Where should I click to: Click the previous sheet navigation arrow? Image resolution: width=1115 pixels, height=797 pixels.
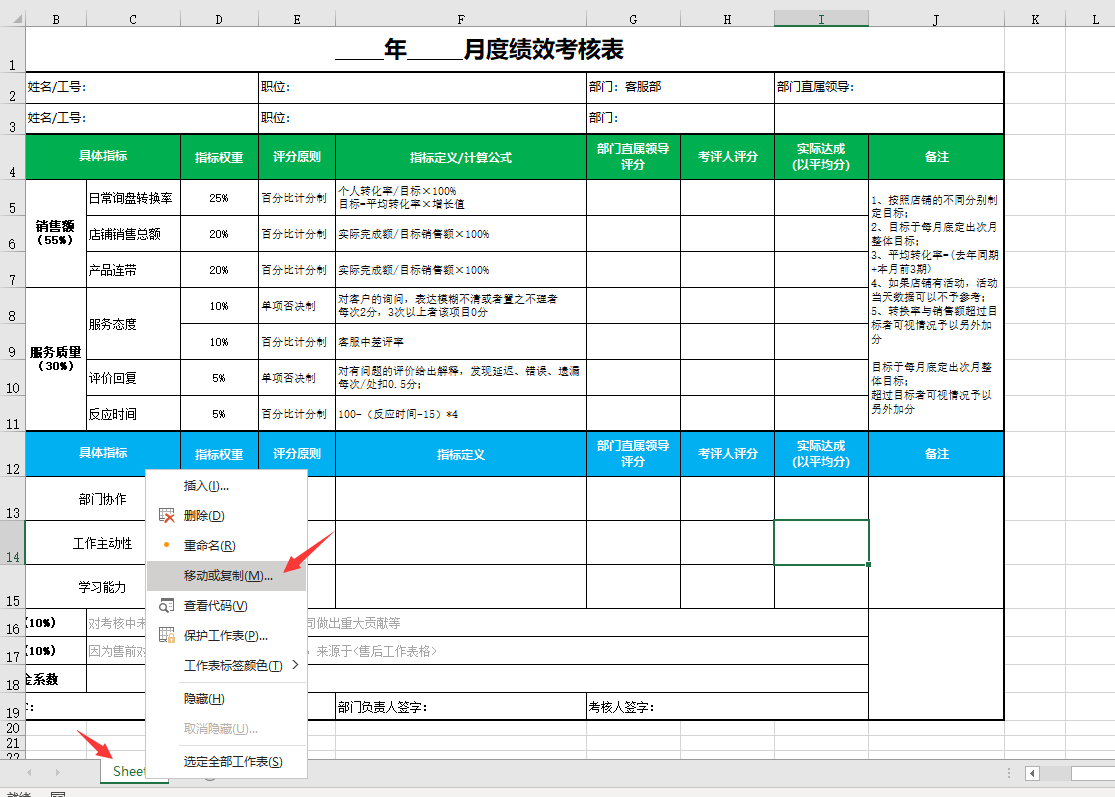(x=29, y=772)
